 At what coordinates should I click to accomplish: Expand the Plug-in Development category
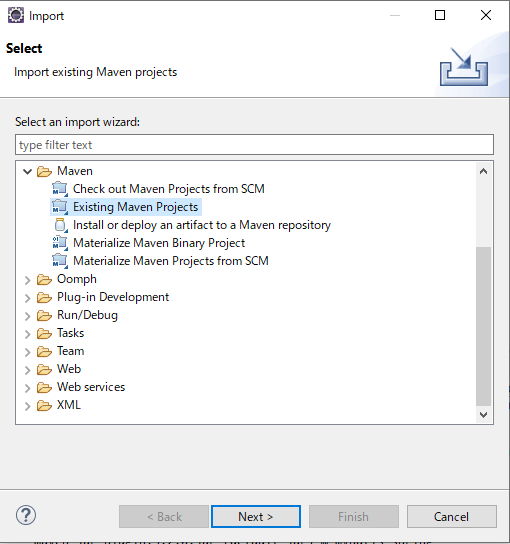[x=27, y=298]
